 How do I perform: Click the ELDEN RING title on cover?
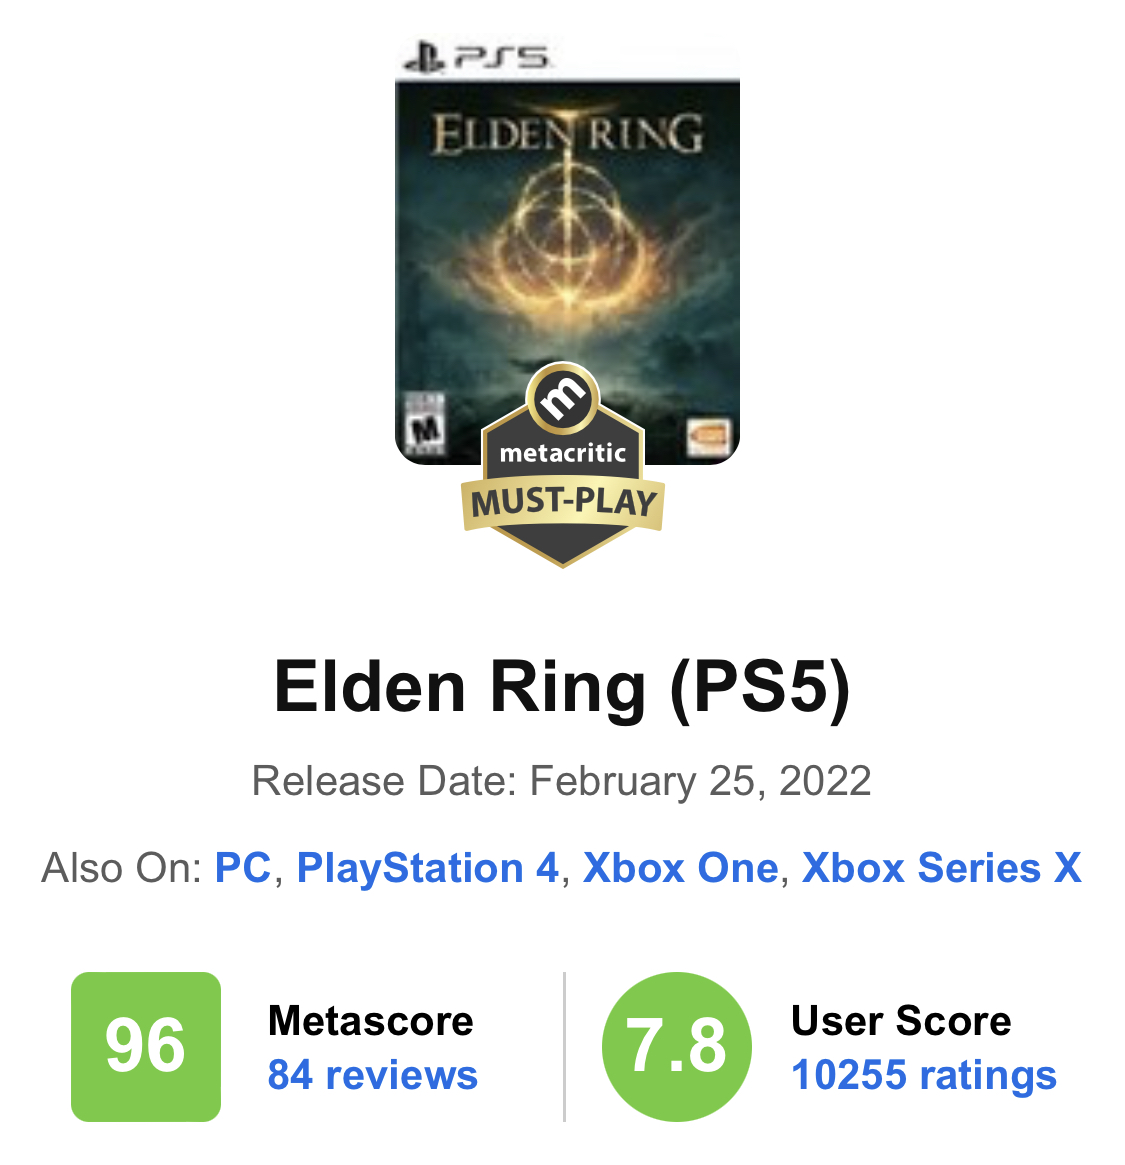click(567, 134)
